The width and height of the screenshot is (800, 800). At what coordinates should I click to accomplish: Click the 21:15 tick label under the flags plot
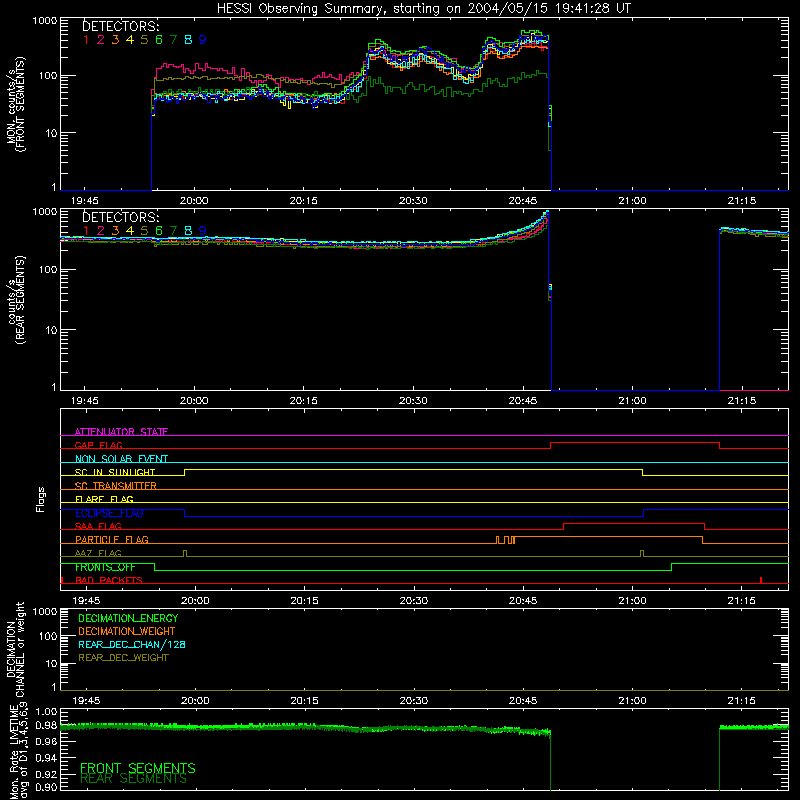click(742, 601)
